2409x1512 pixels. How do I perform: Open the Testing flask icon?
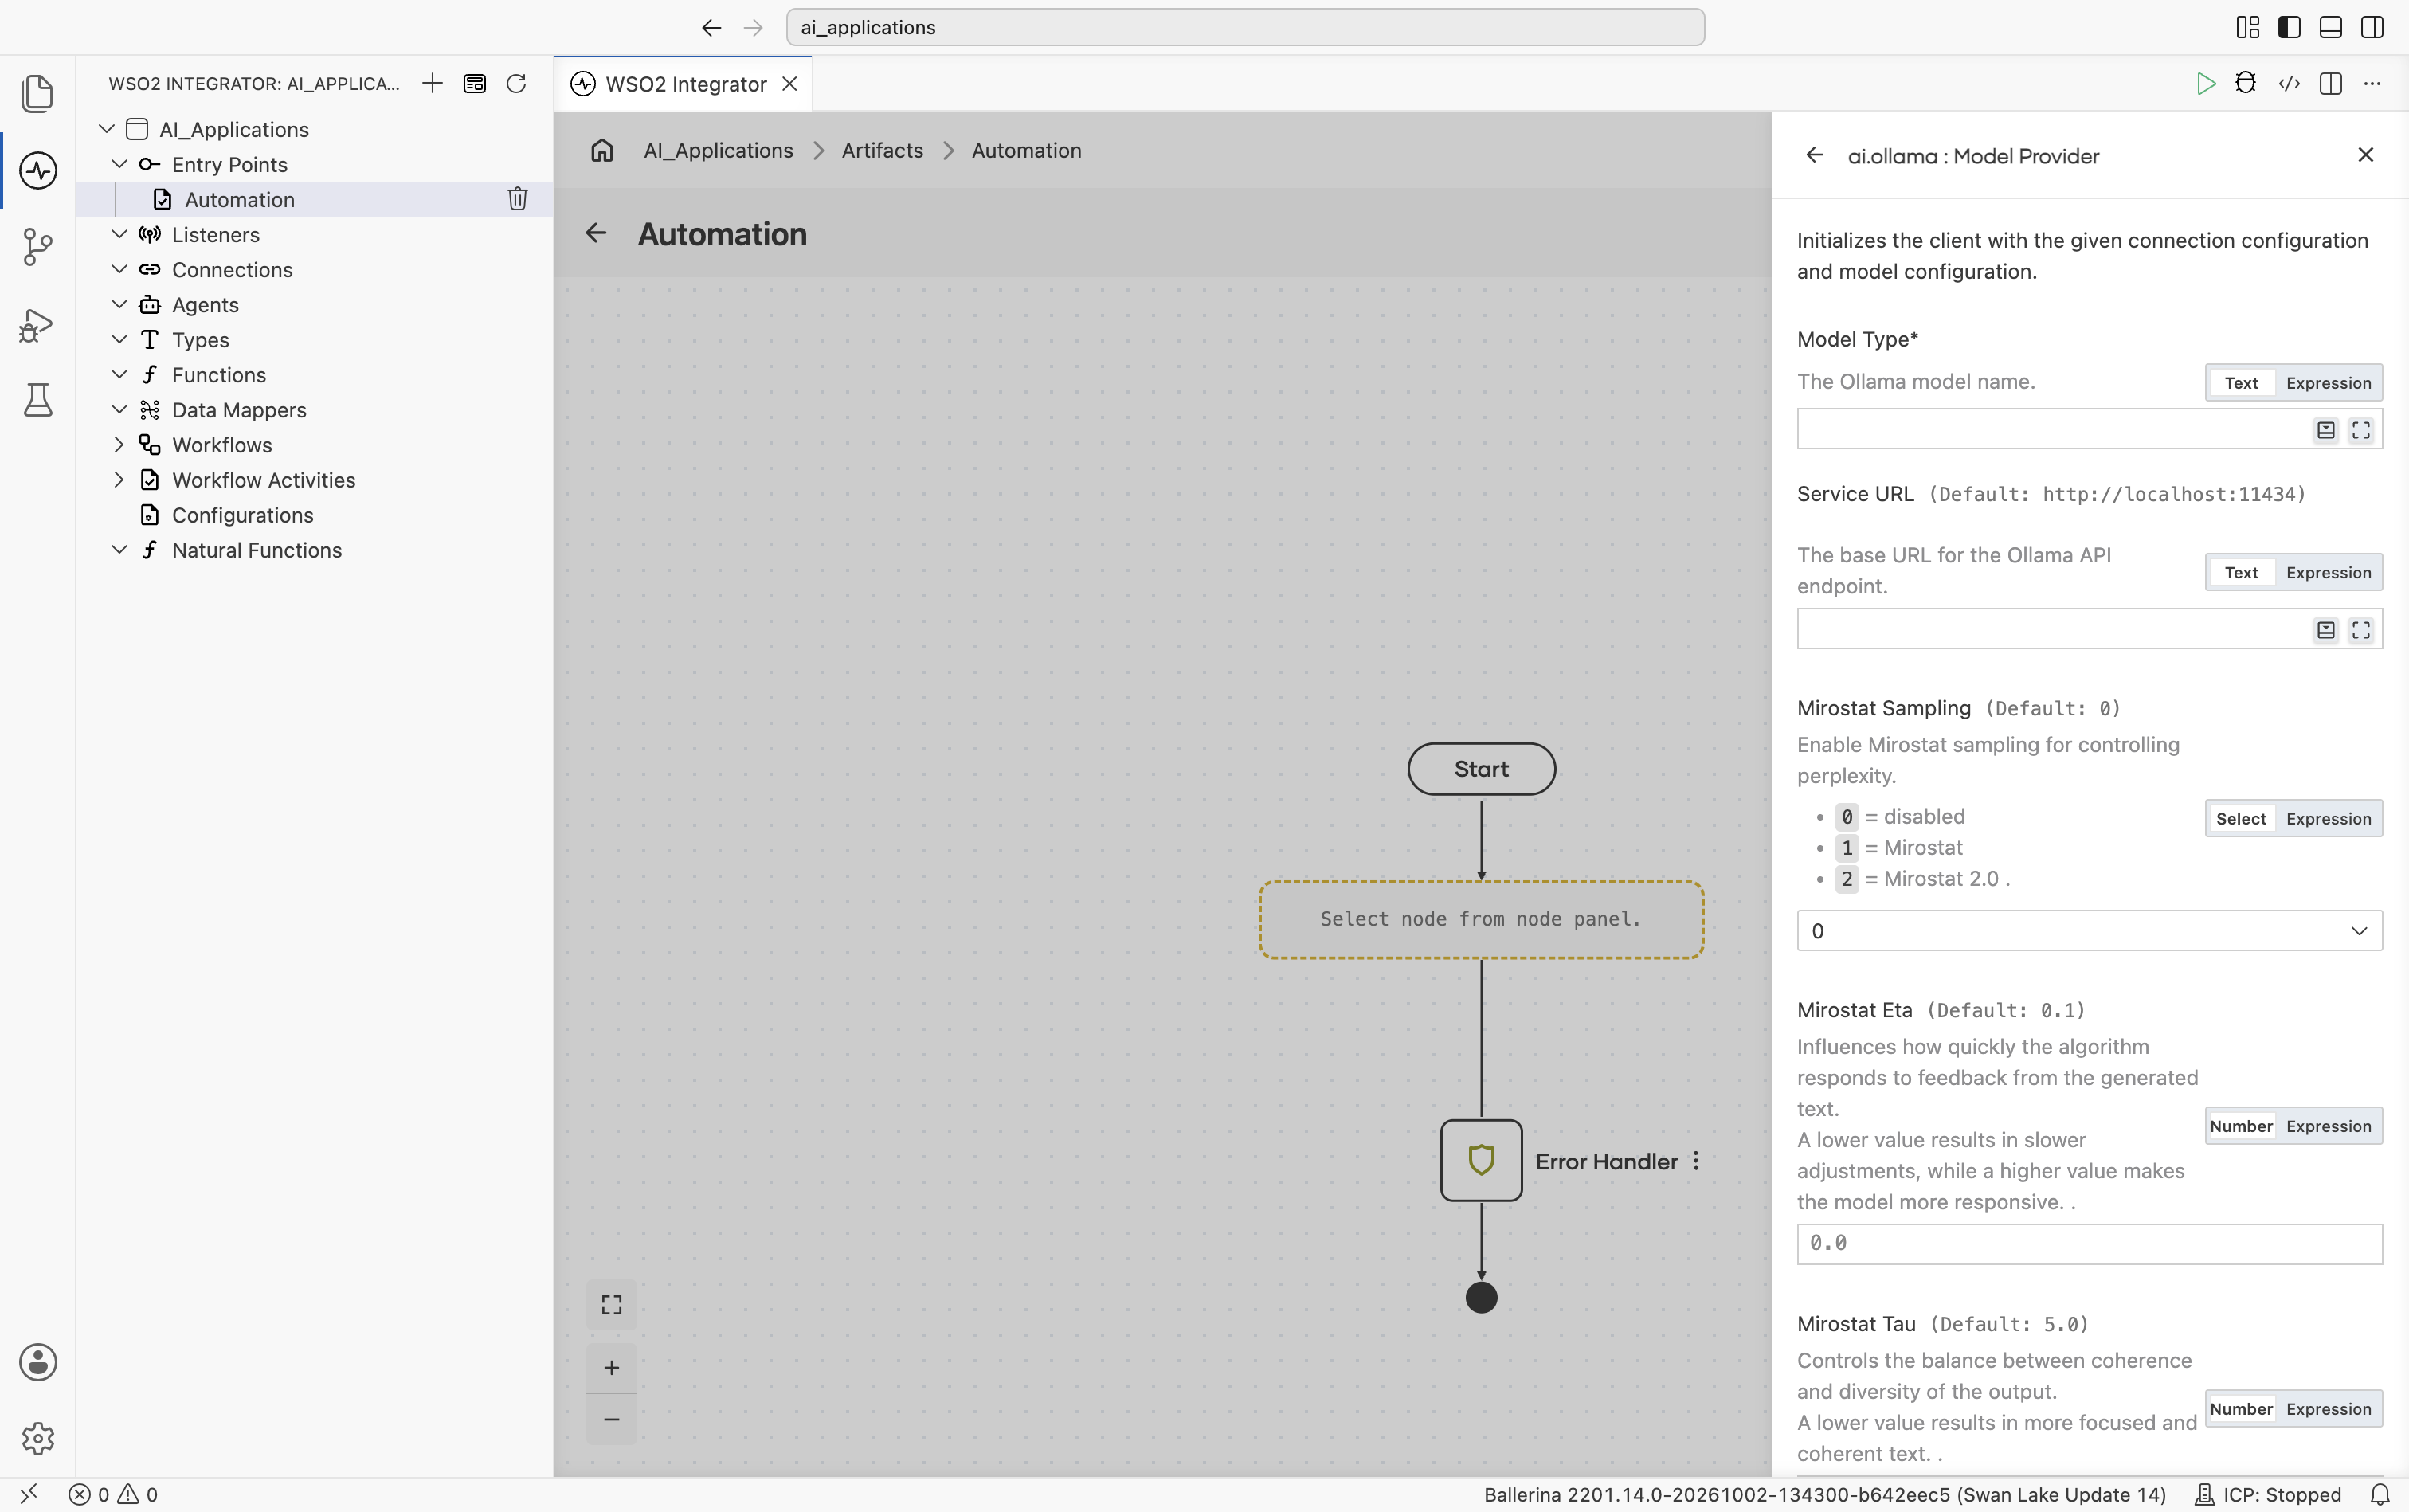38,400
